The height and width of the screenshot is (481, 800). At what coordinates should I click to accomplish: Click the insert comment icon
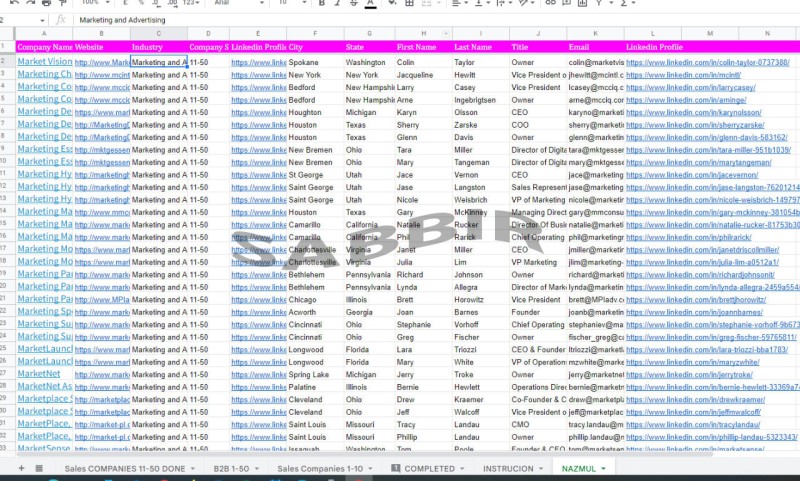(x=566, y=3)
